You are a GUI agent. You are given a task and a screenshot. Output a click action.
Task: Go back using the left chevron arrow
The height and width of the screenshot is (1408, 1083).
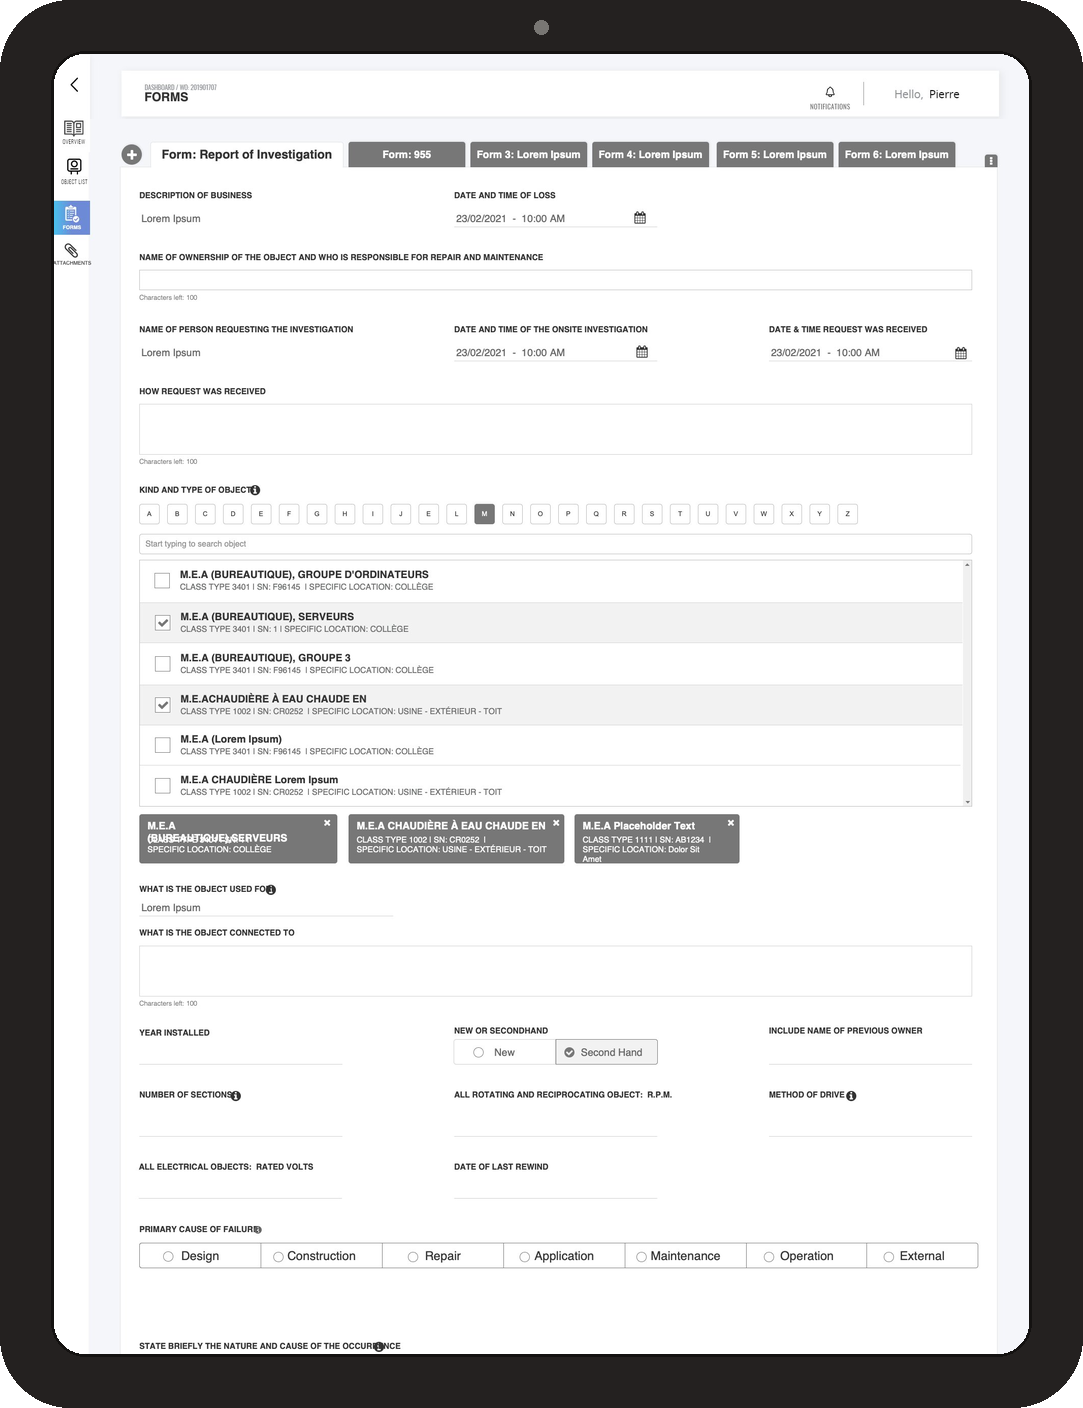point(74,85)
